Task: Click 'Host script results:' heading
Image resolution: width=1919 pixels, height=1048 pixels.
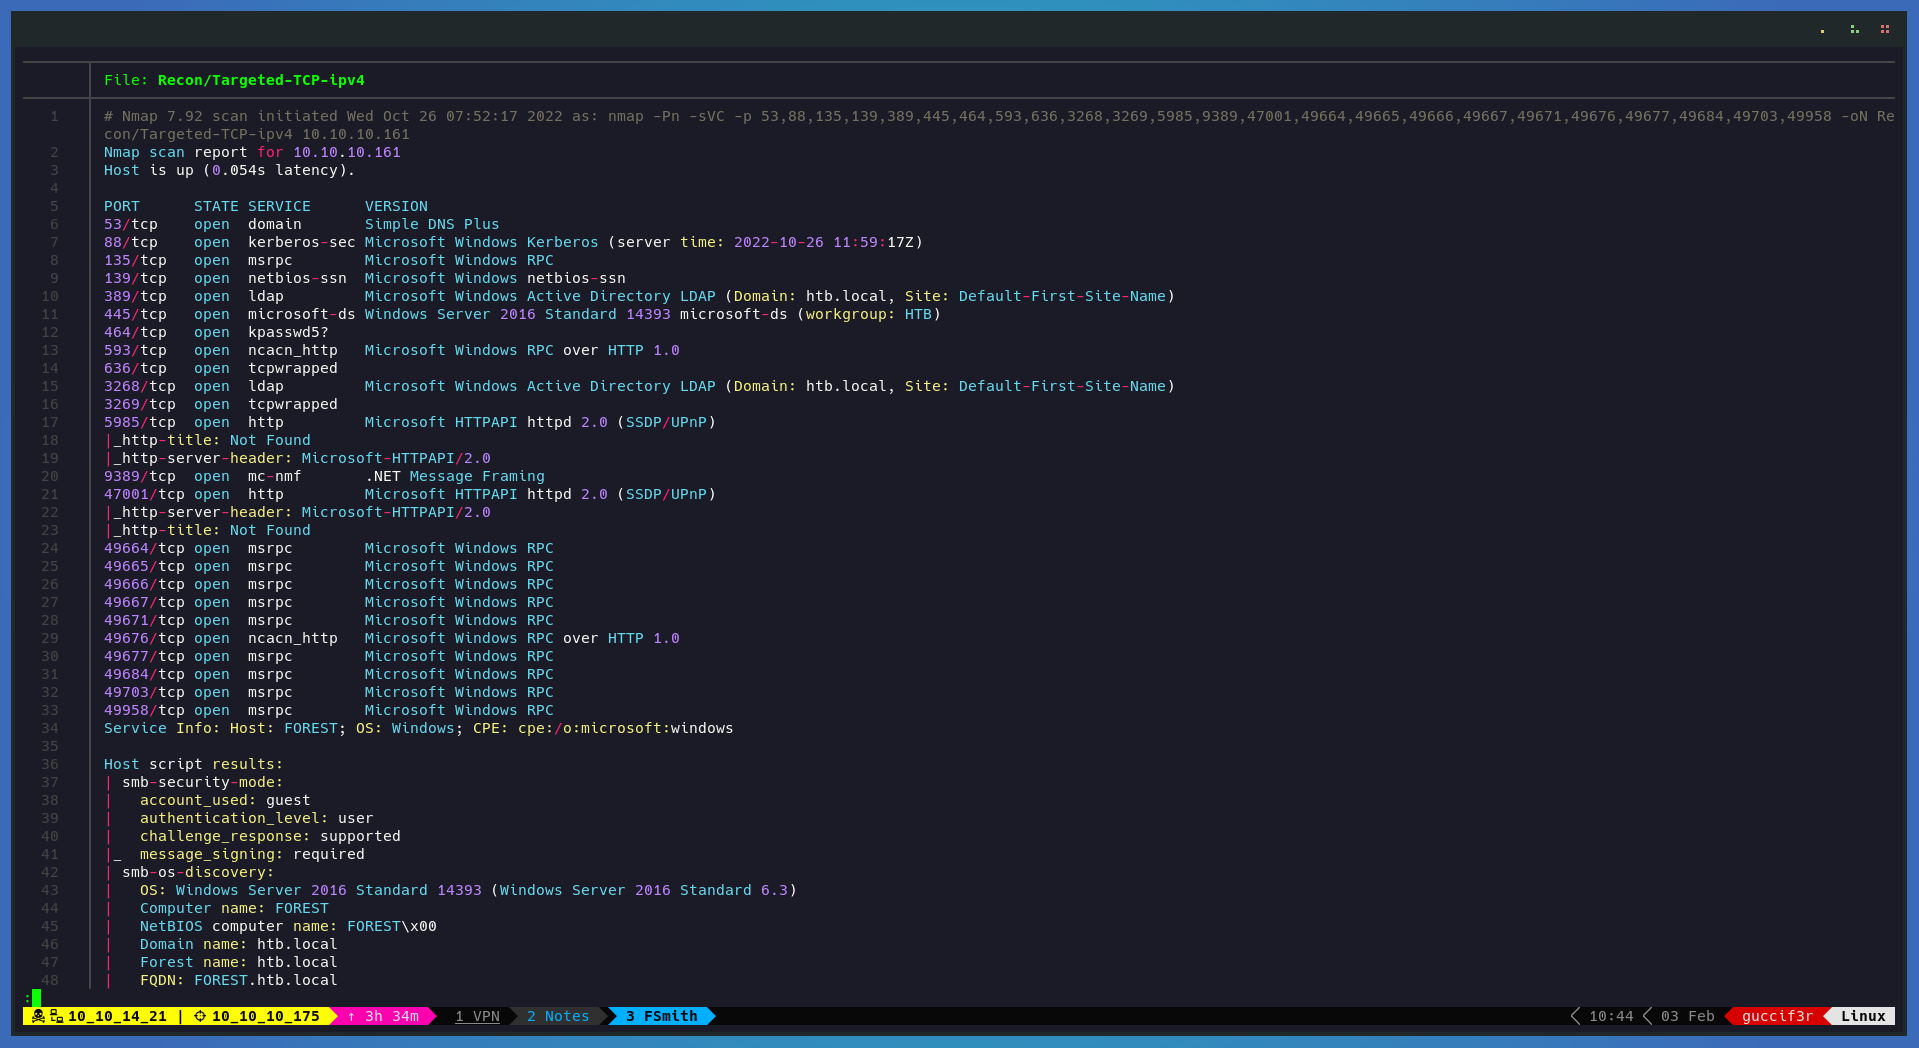Action: 193,764
